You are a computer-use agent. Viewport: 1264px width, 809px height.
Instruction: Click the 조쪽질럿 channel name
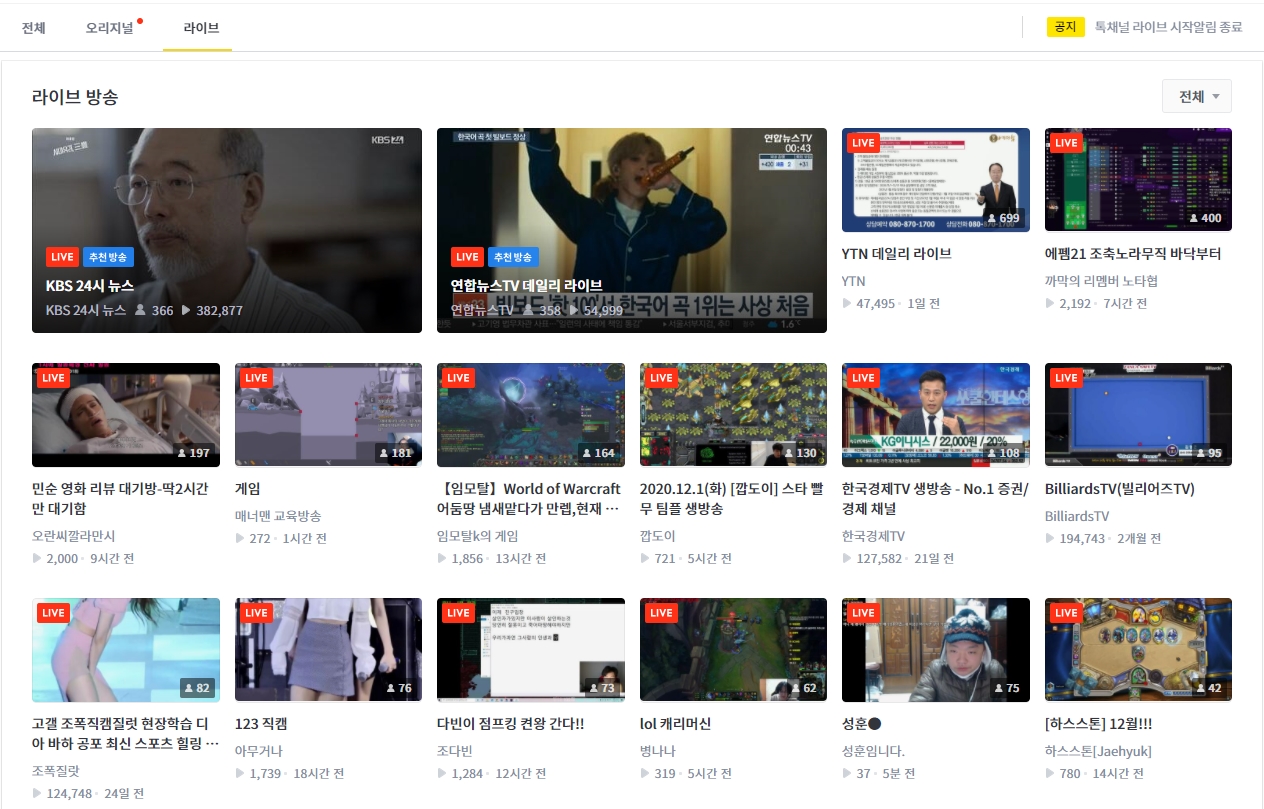coord(56,771)
